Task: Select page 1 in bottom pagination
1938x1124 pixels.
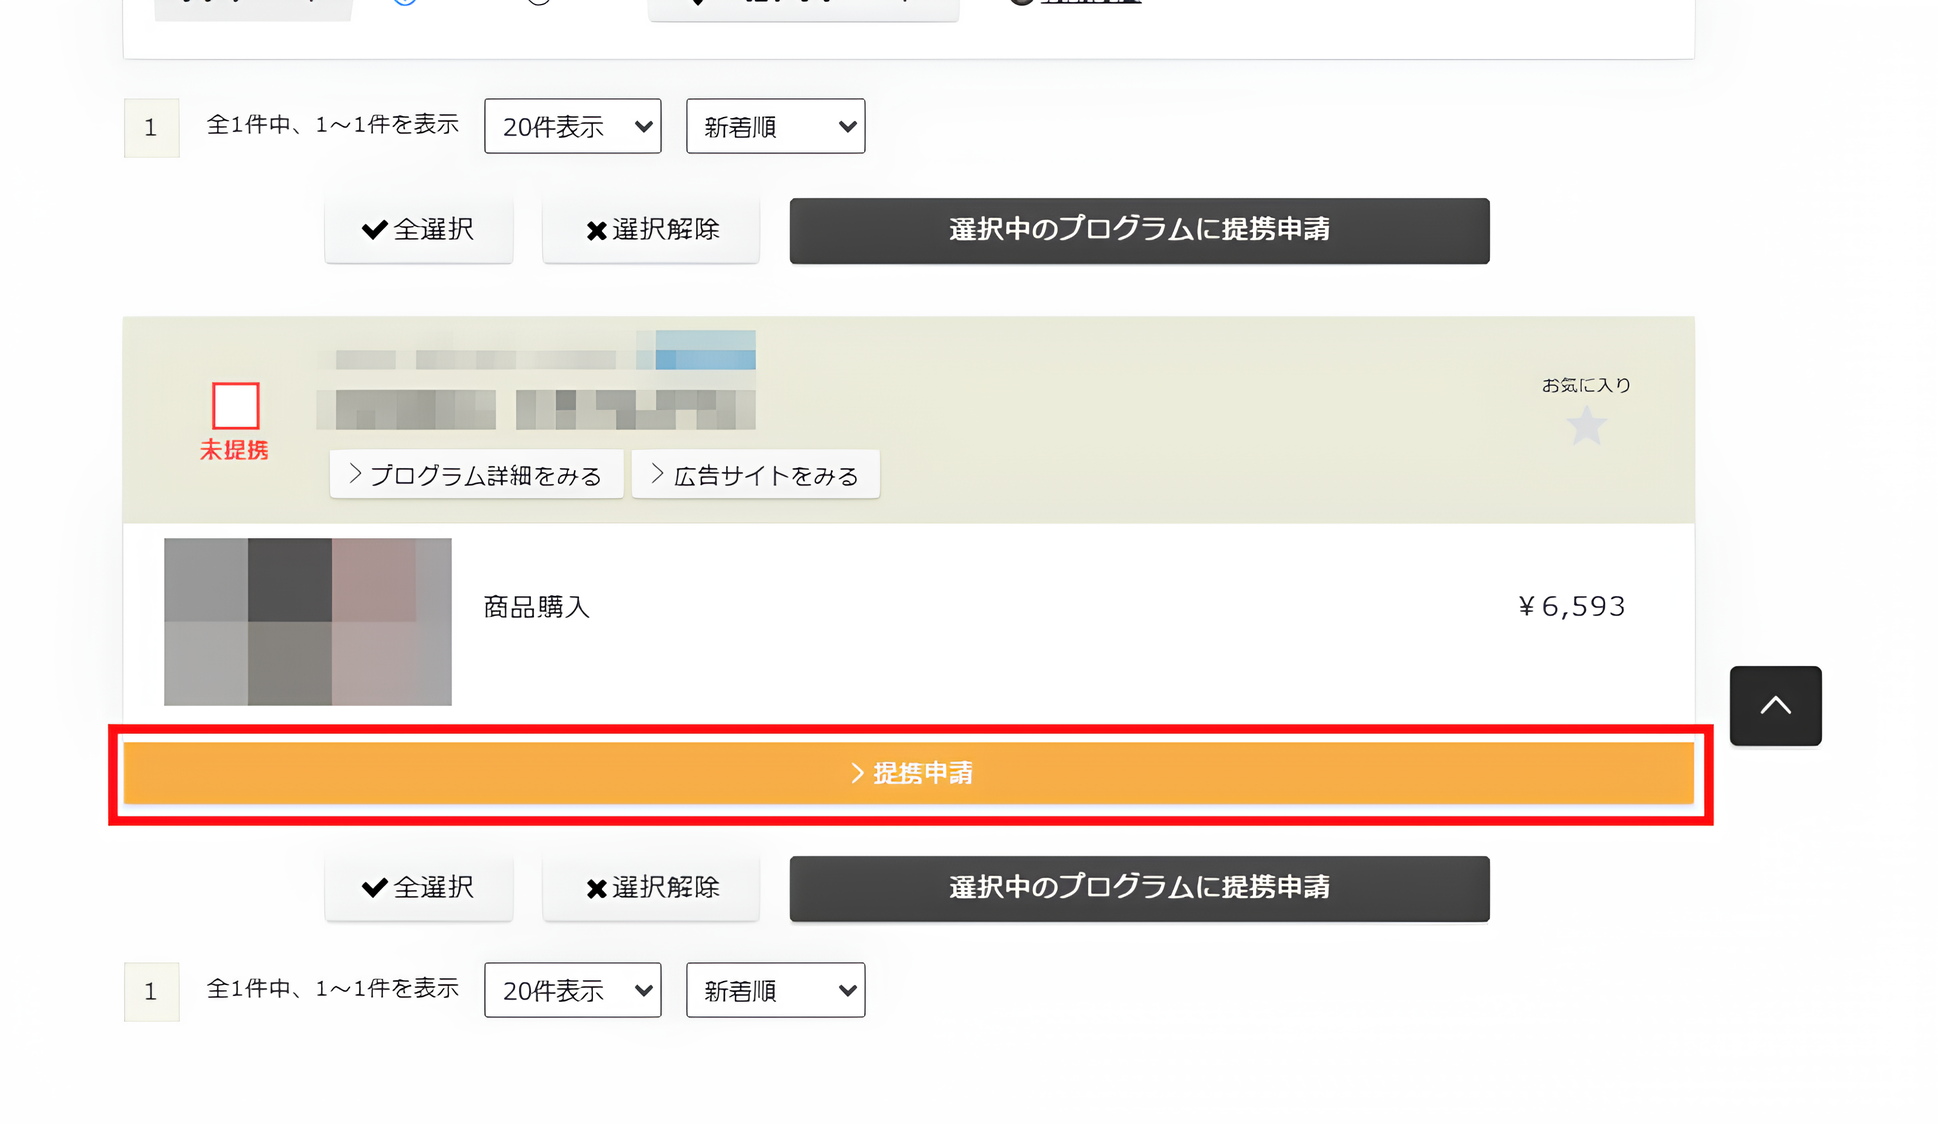Action: pyautogui.click(x=151, y=992)
